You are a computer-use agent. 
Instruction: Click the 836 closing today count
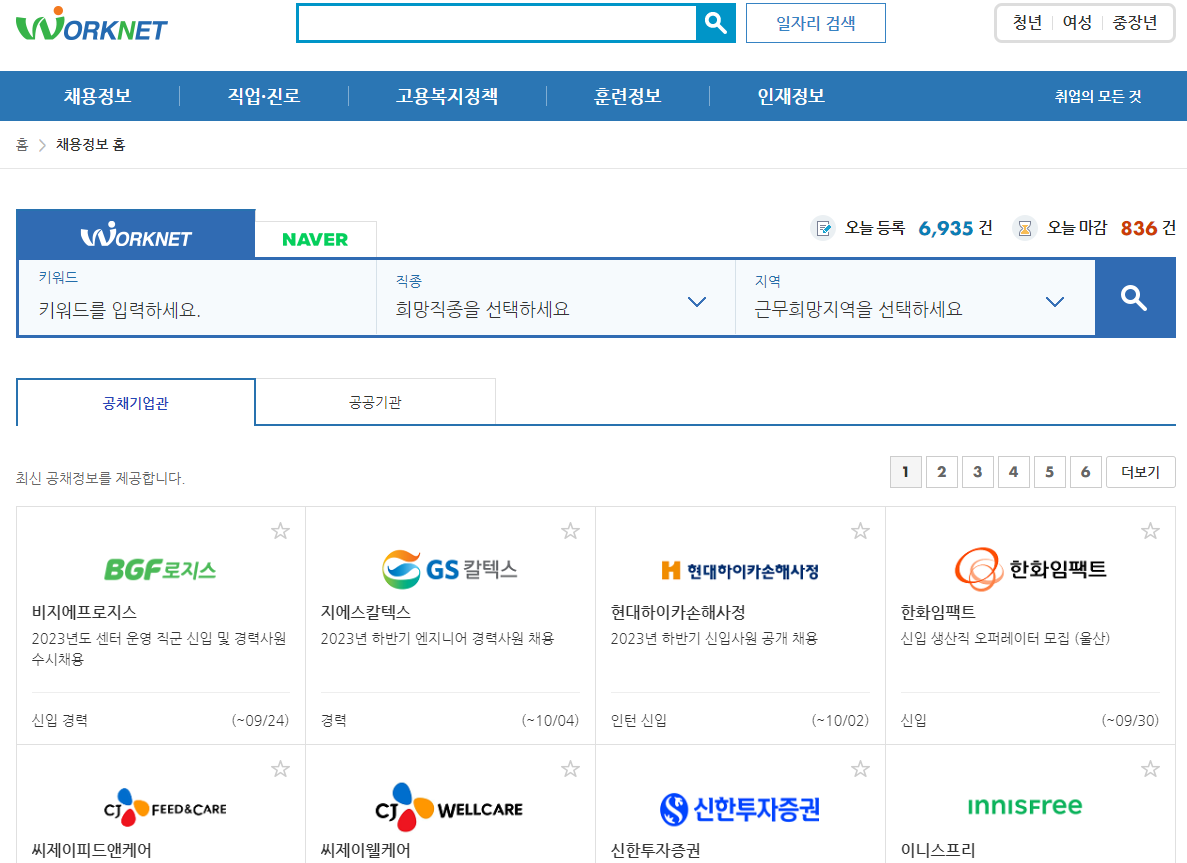pos(1139,228)
